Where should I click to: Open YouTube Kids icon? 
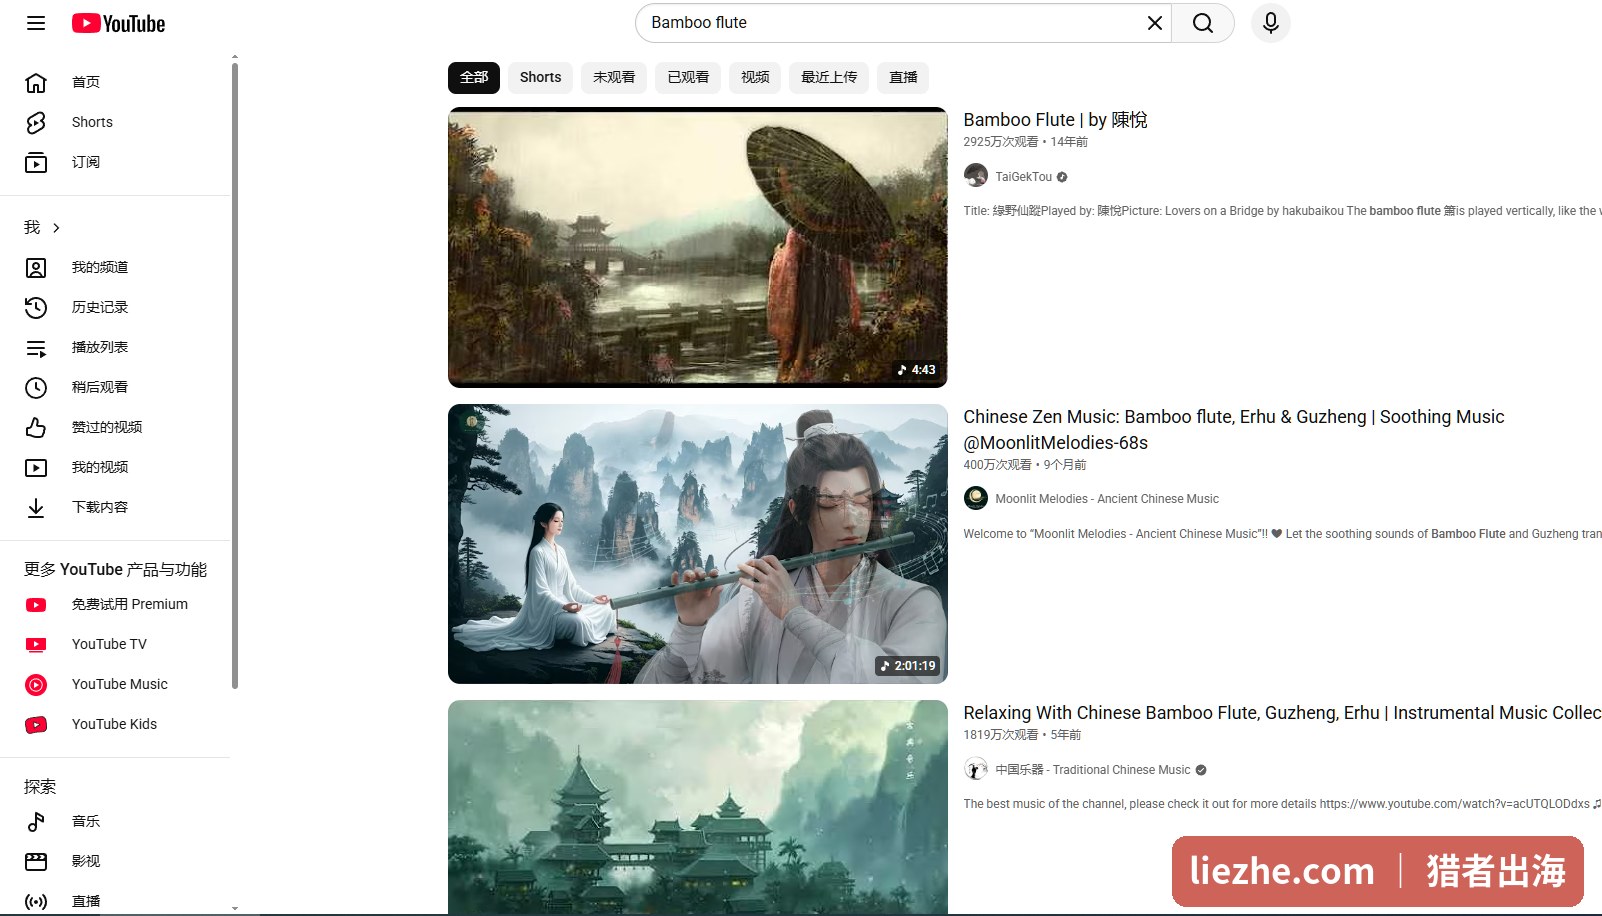tap(36, 724)
